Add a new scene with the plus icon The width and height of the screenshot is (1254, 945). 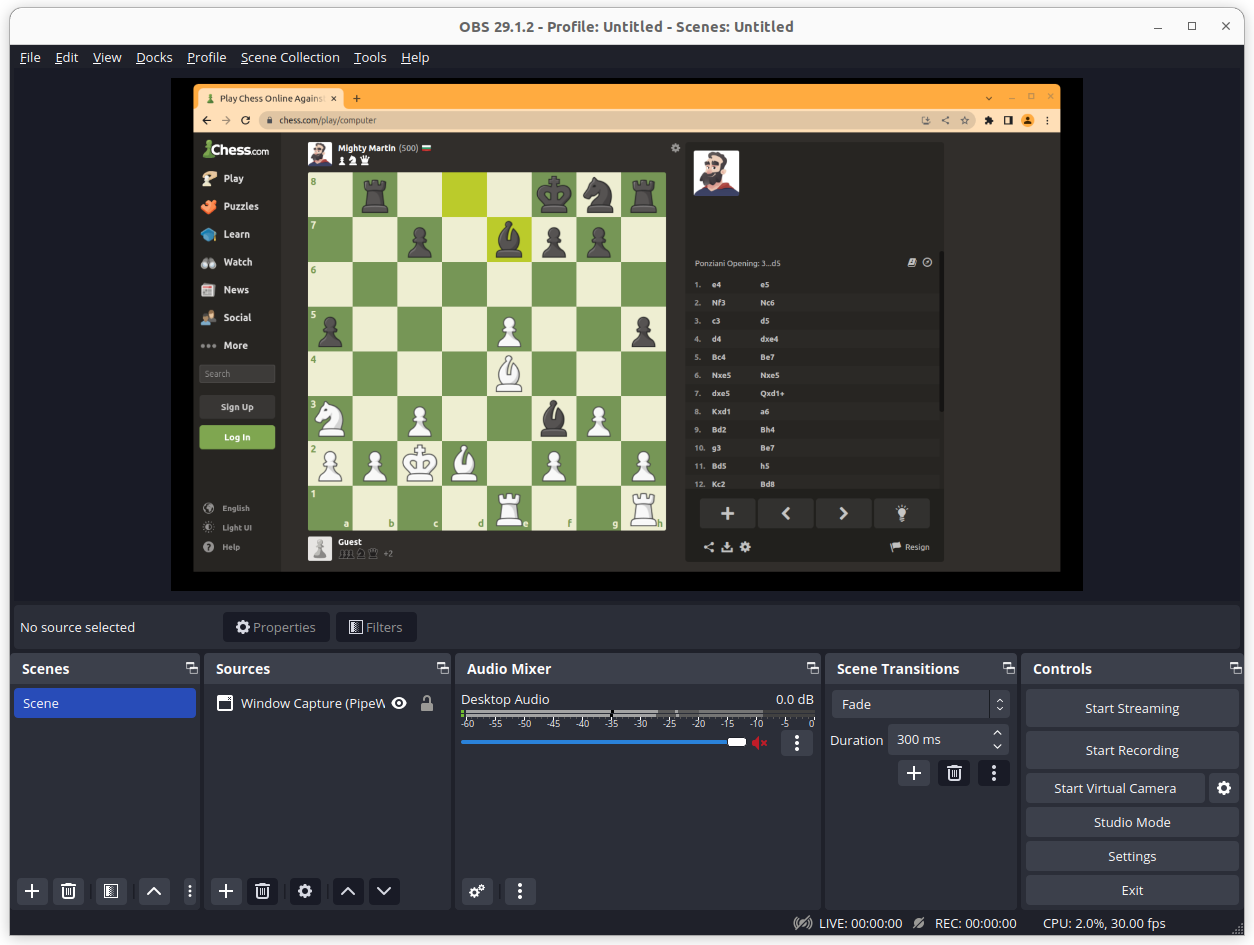click(32, 891)
